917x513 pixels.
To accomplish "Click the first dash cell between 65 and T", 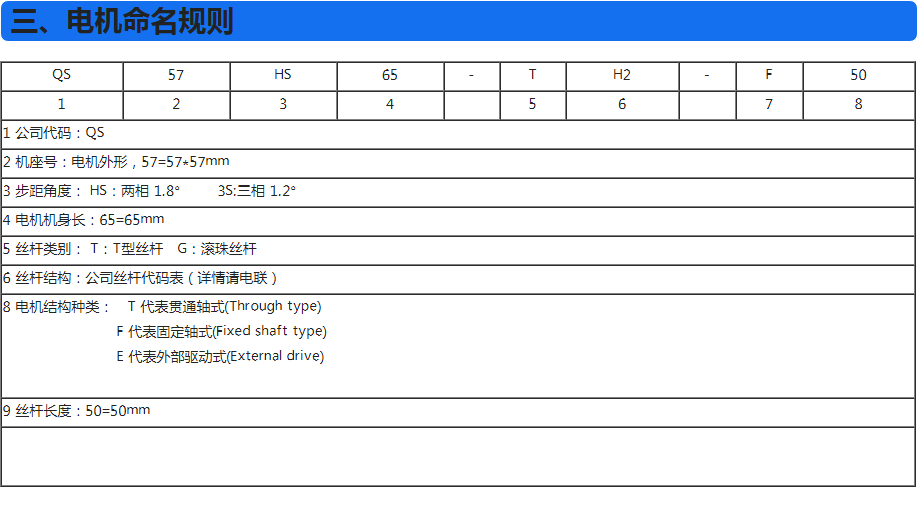I will pyautogui.click(x=472, y=76).
